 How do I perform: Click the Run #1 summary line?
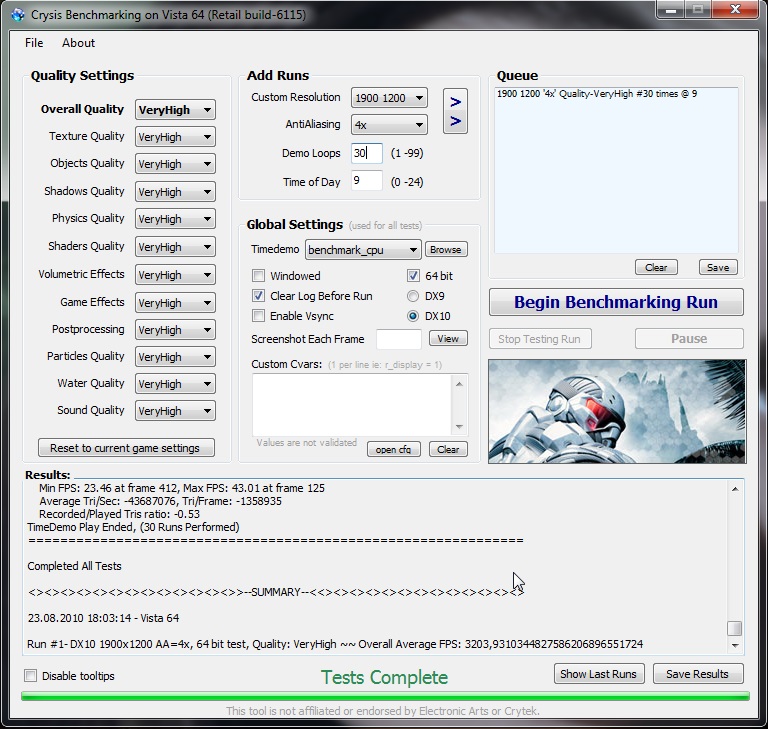[x=335, y=644]
